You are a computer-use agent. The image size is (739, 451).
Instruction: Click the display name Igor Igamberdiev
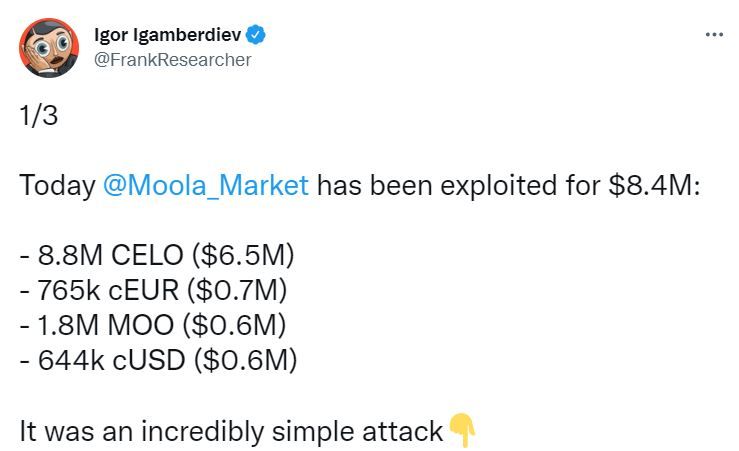pos(173,35)
